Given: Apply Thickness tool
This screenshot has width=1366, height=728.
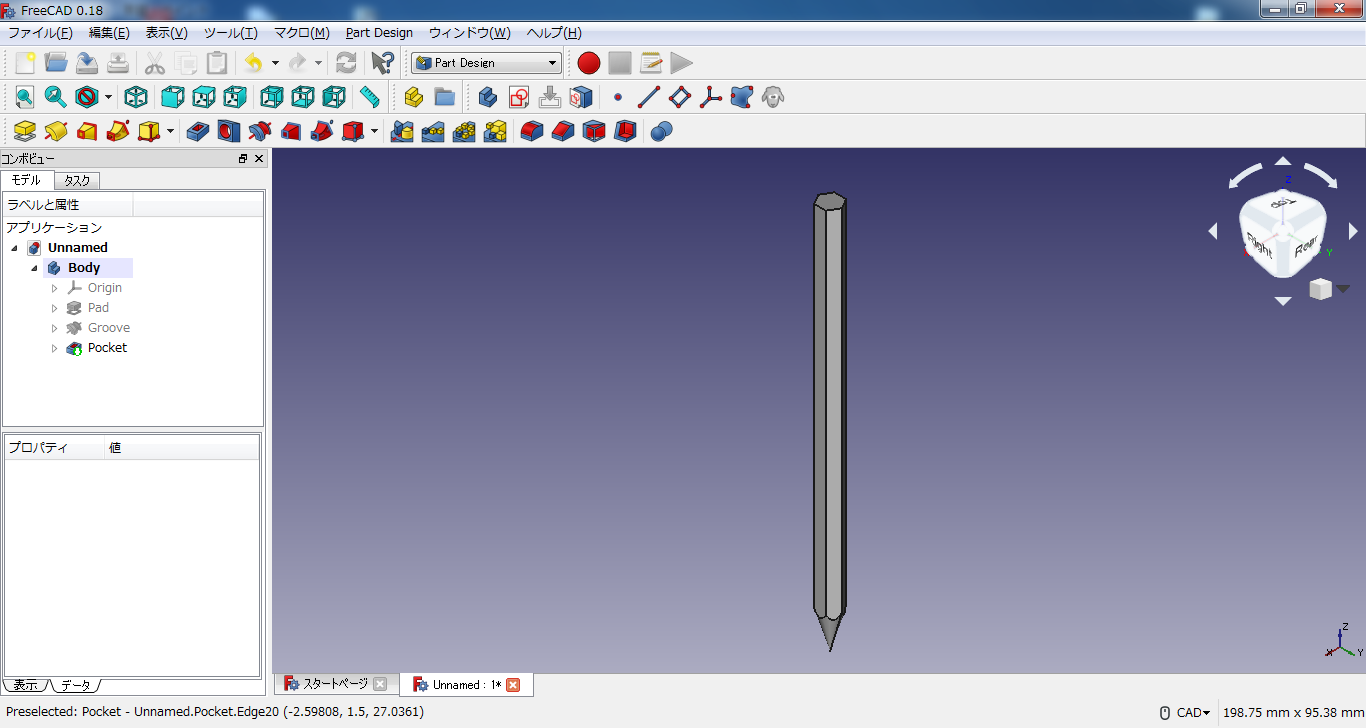Looking at the screenshot, I should coord(625,131).
